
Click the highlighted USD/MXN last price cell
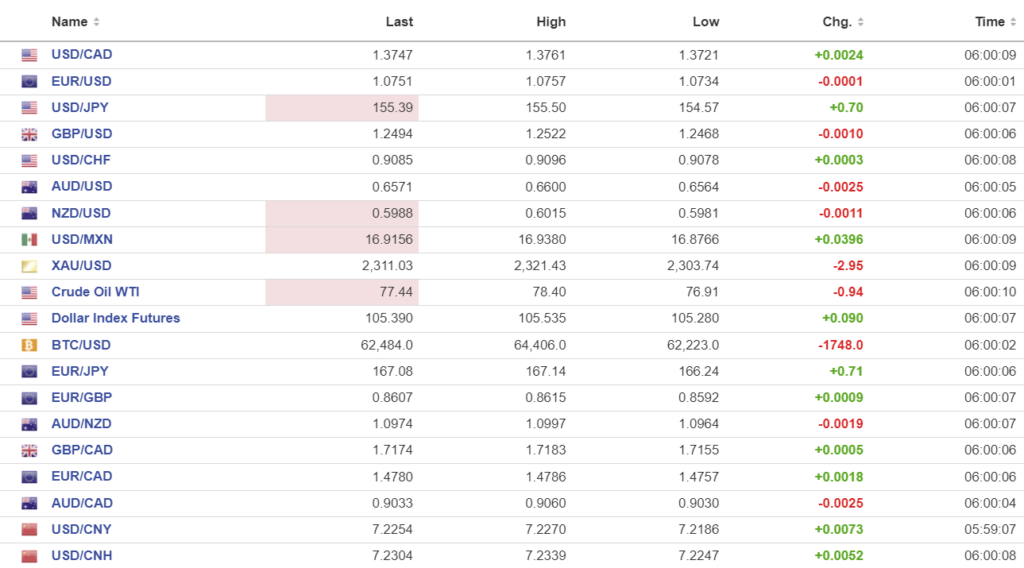342,240
